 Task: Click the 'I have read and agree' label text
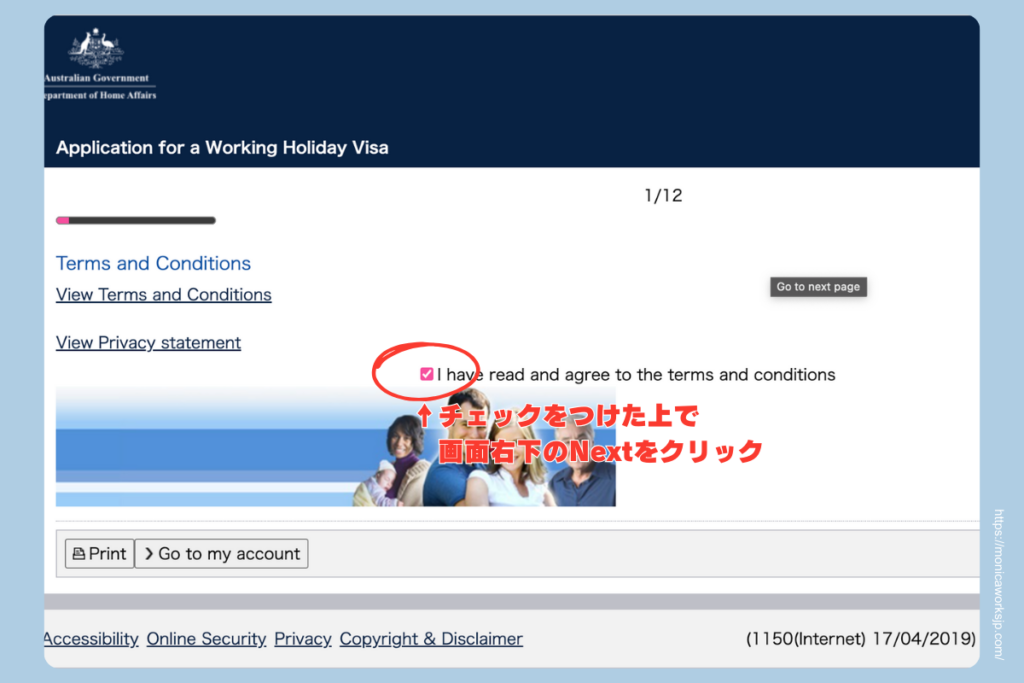[636, 375]
